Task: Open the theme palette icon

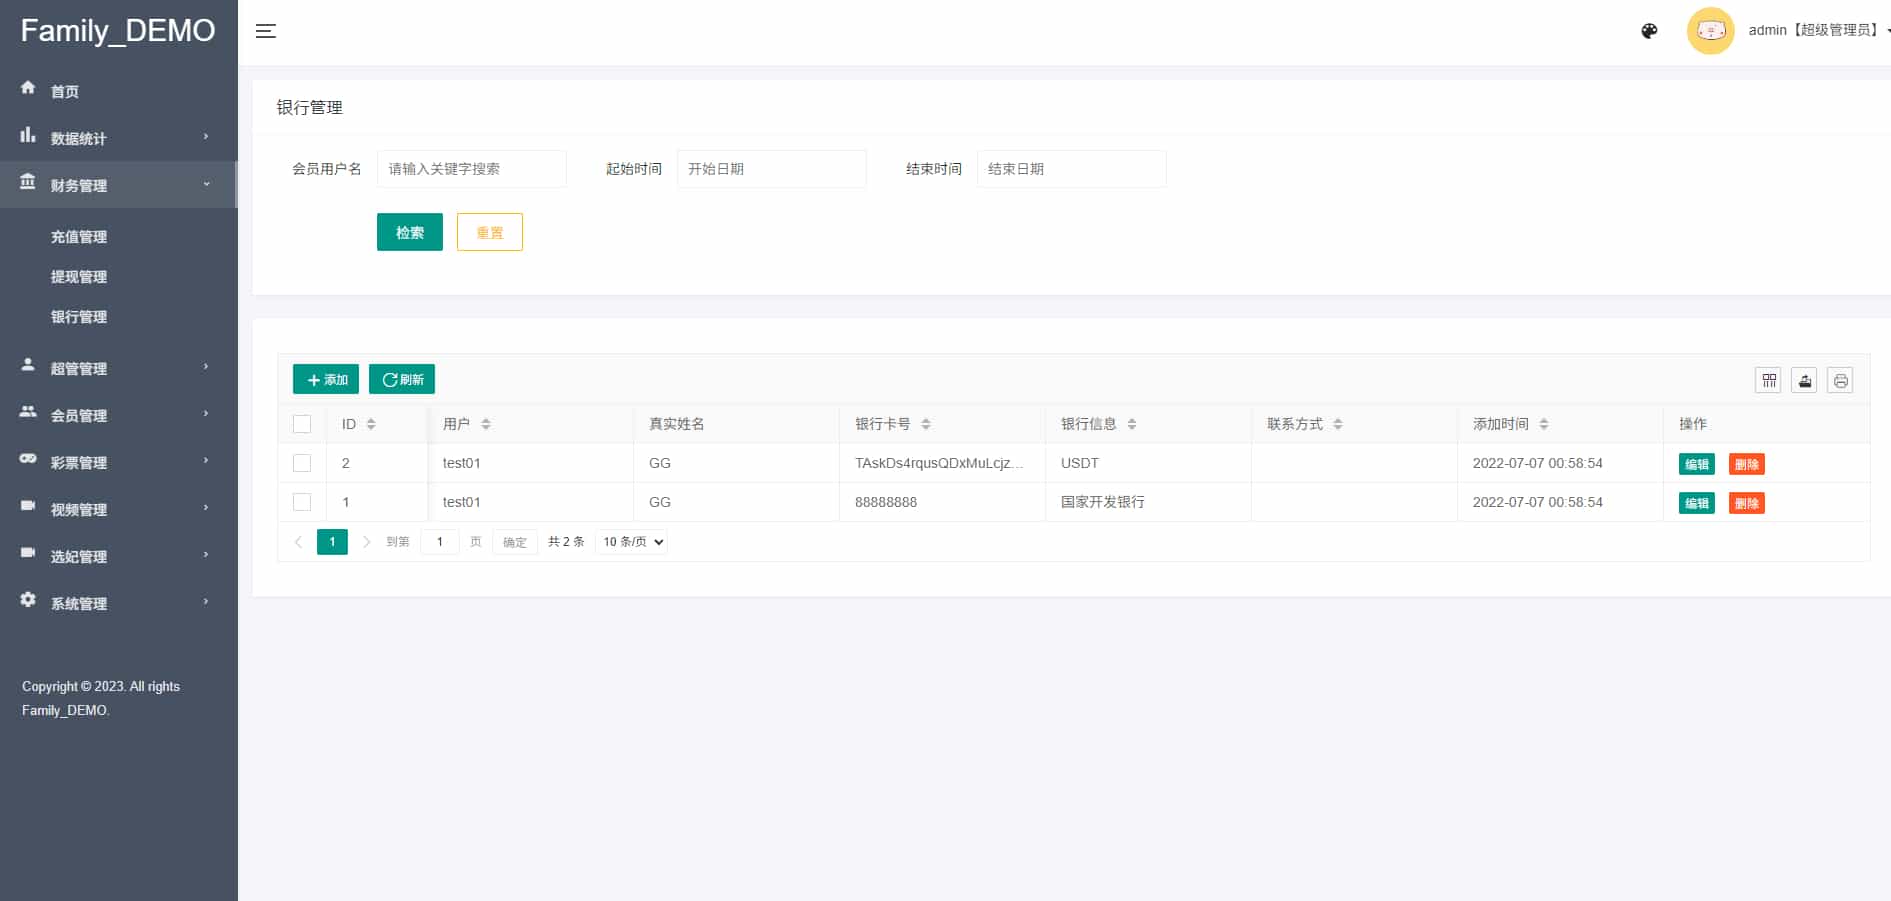Action: (1649, 31)
